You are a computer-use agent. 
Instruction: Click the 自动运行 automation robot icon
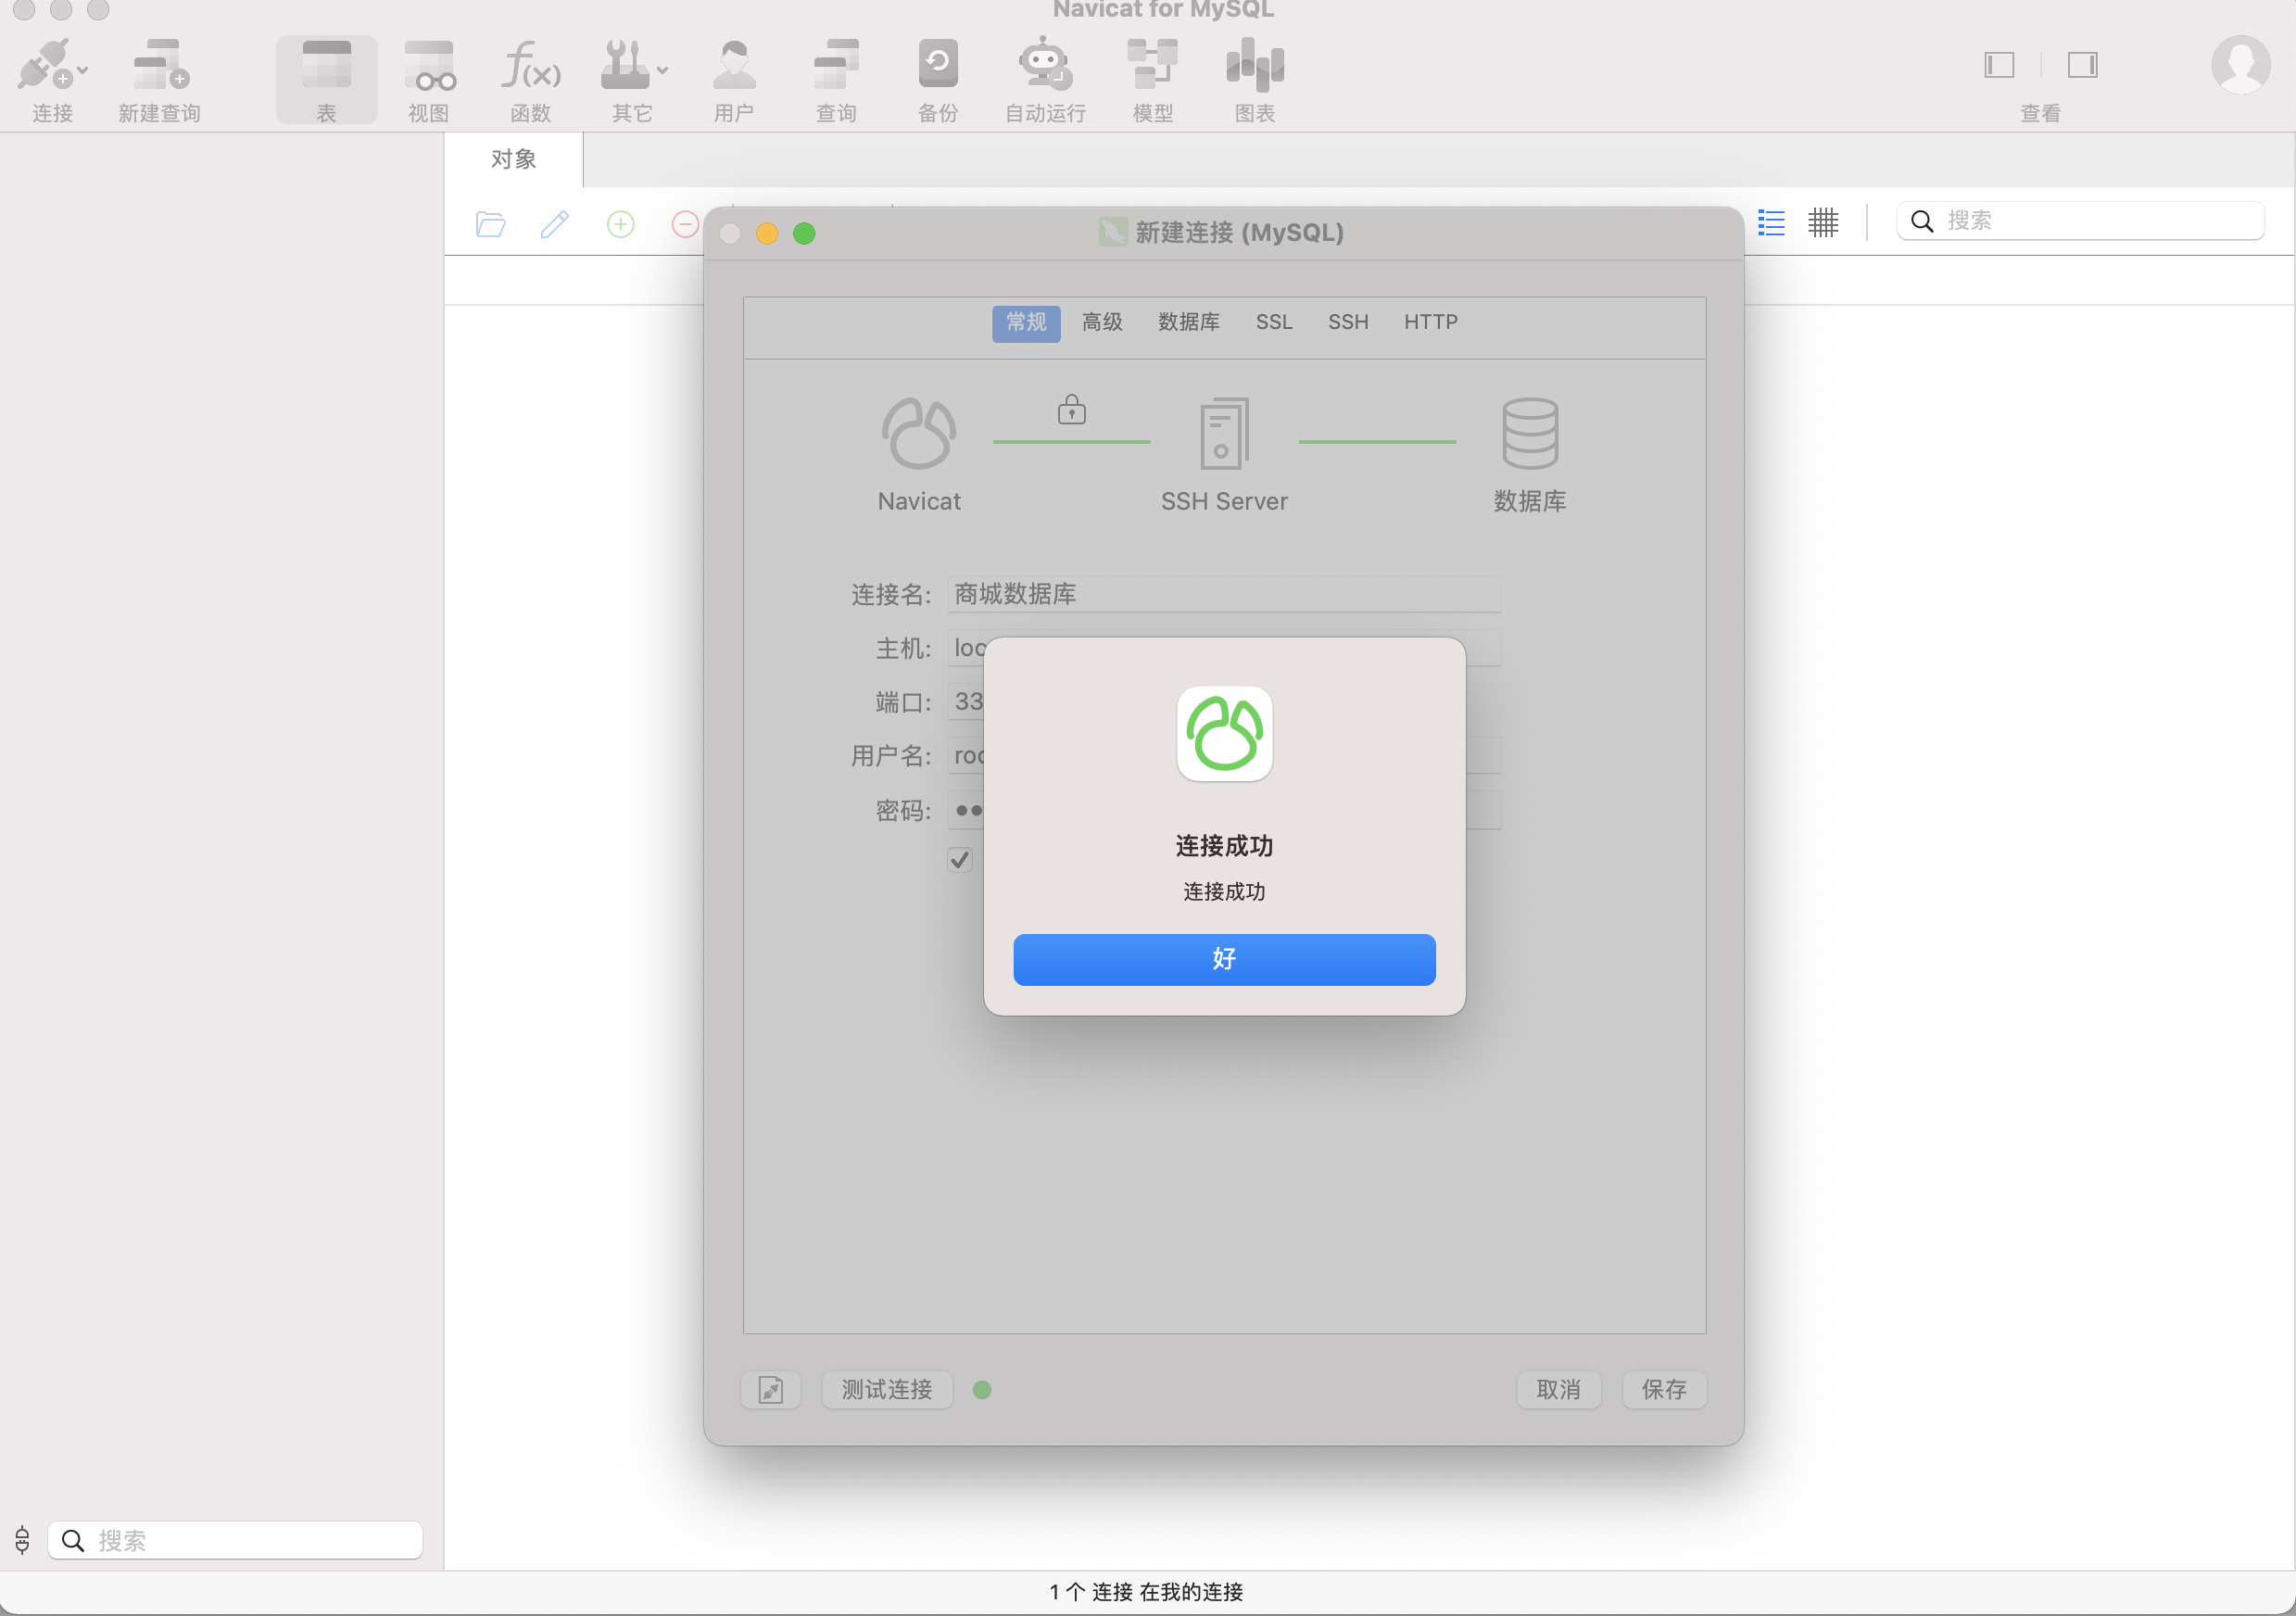coord(1044,66)
